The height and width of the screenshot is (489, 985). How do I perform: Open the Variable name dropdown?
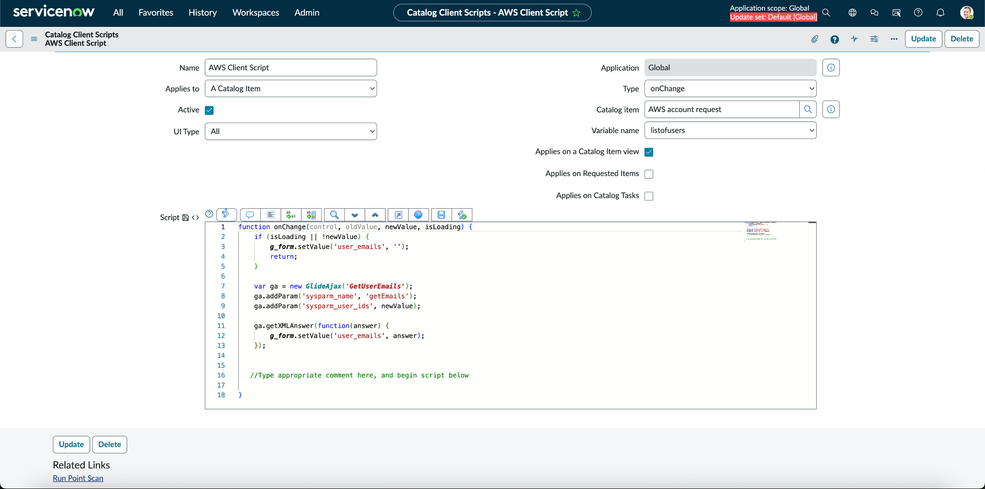(x=731, y=130)
